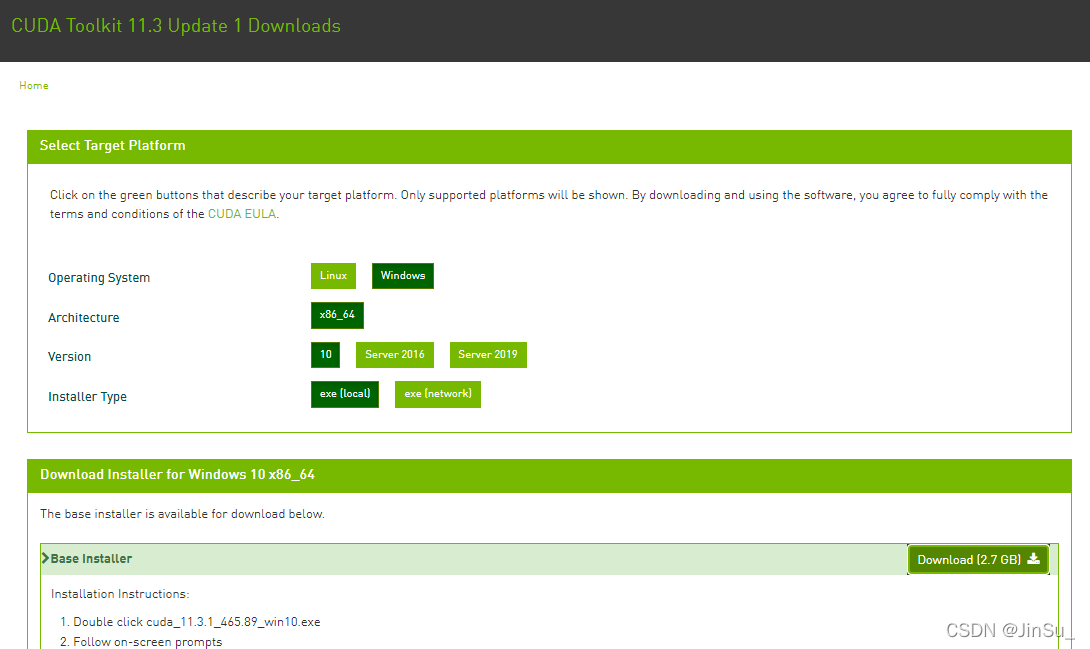Choose exe (local) installer type

point(345,394)
